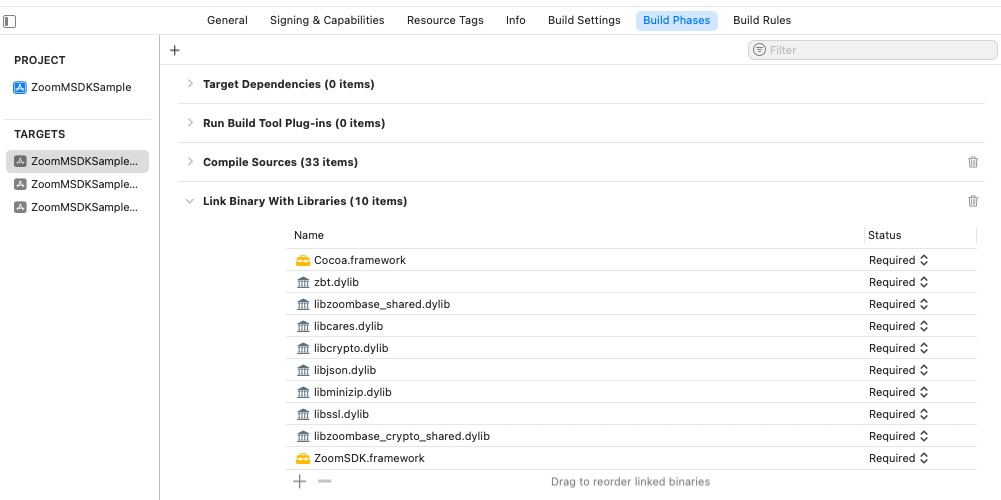This screenshot has width=1001, height=500.
Task: Select the zbt.dylib row name
Action: pyautogui.click(x=336, y=282)
